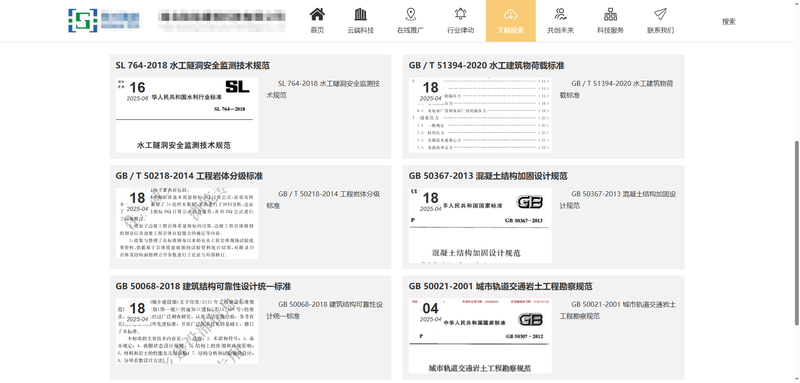Click the 城市轨道交通岩土工程勘察规范 cover thumbnail
Screen dimensions: 800x383
tap(480, 336)
